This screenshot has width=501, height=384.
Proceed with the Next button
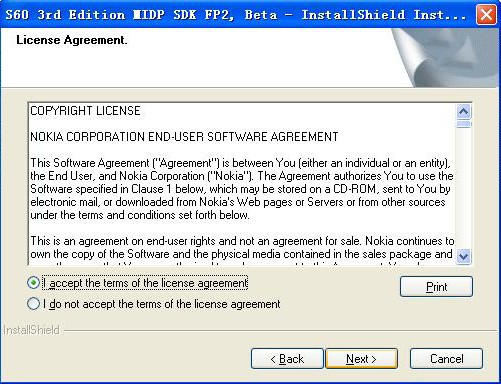[x=361, y=359]
